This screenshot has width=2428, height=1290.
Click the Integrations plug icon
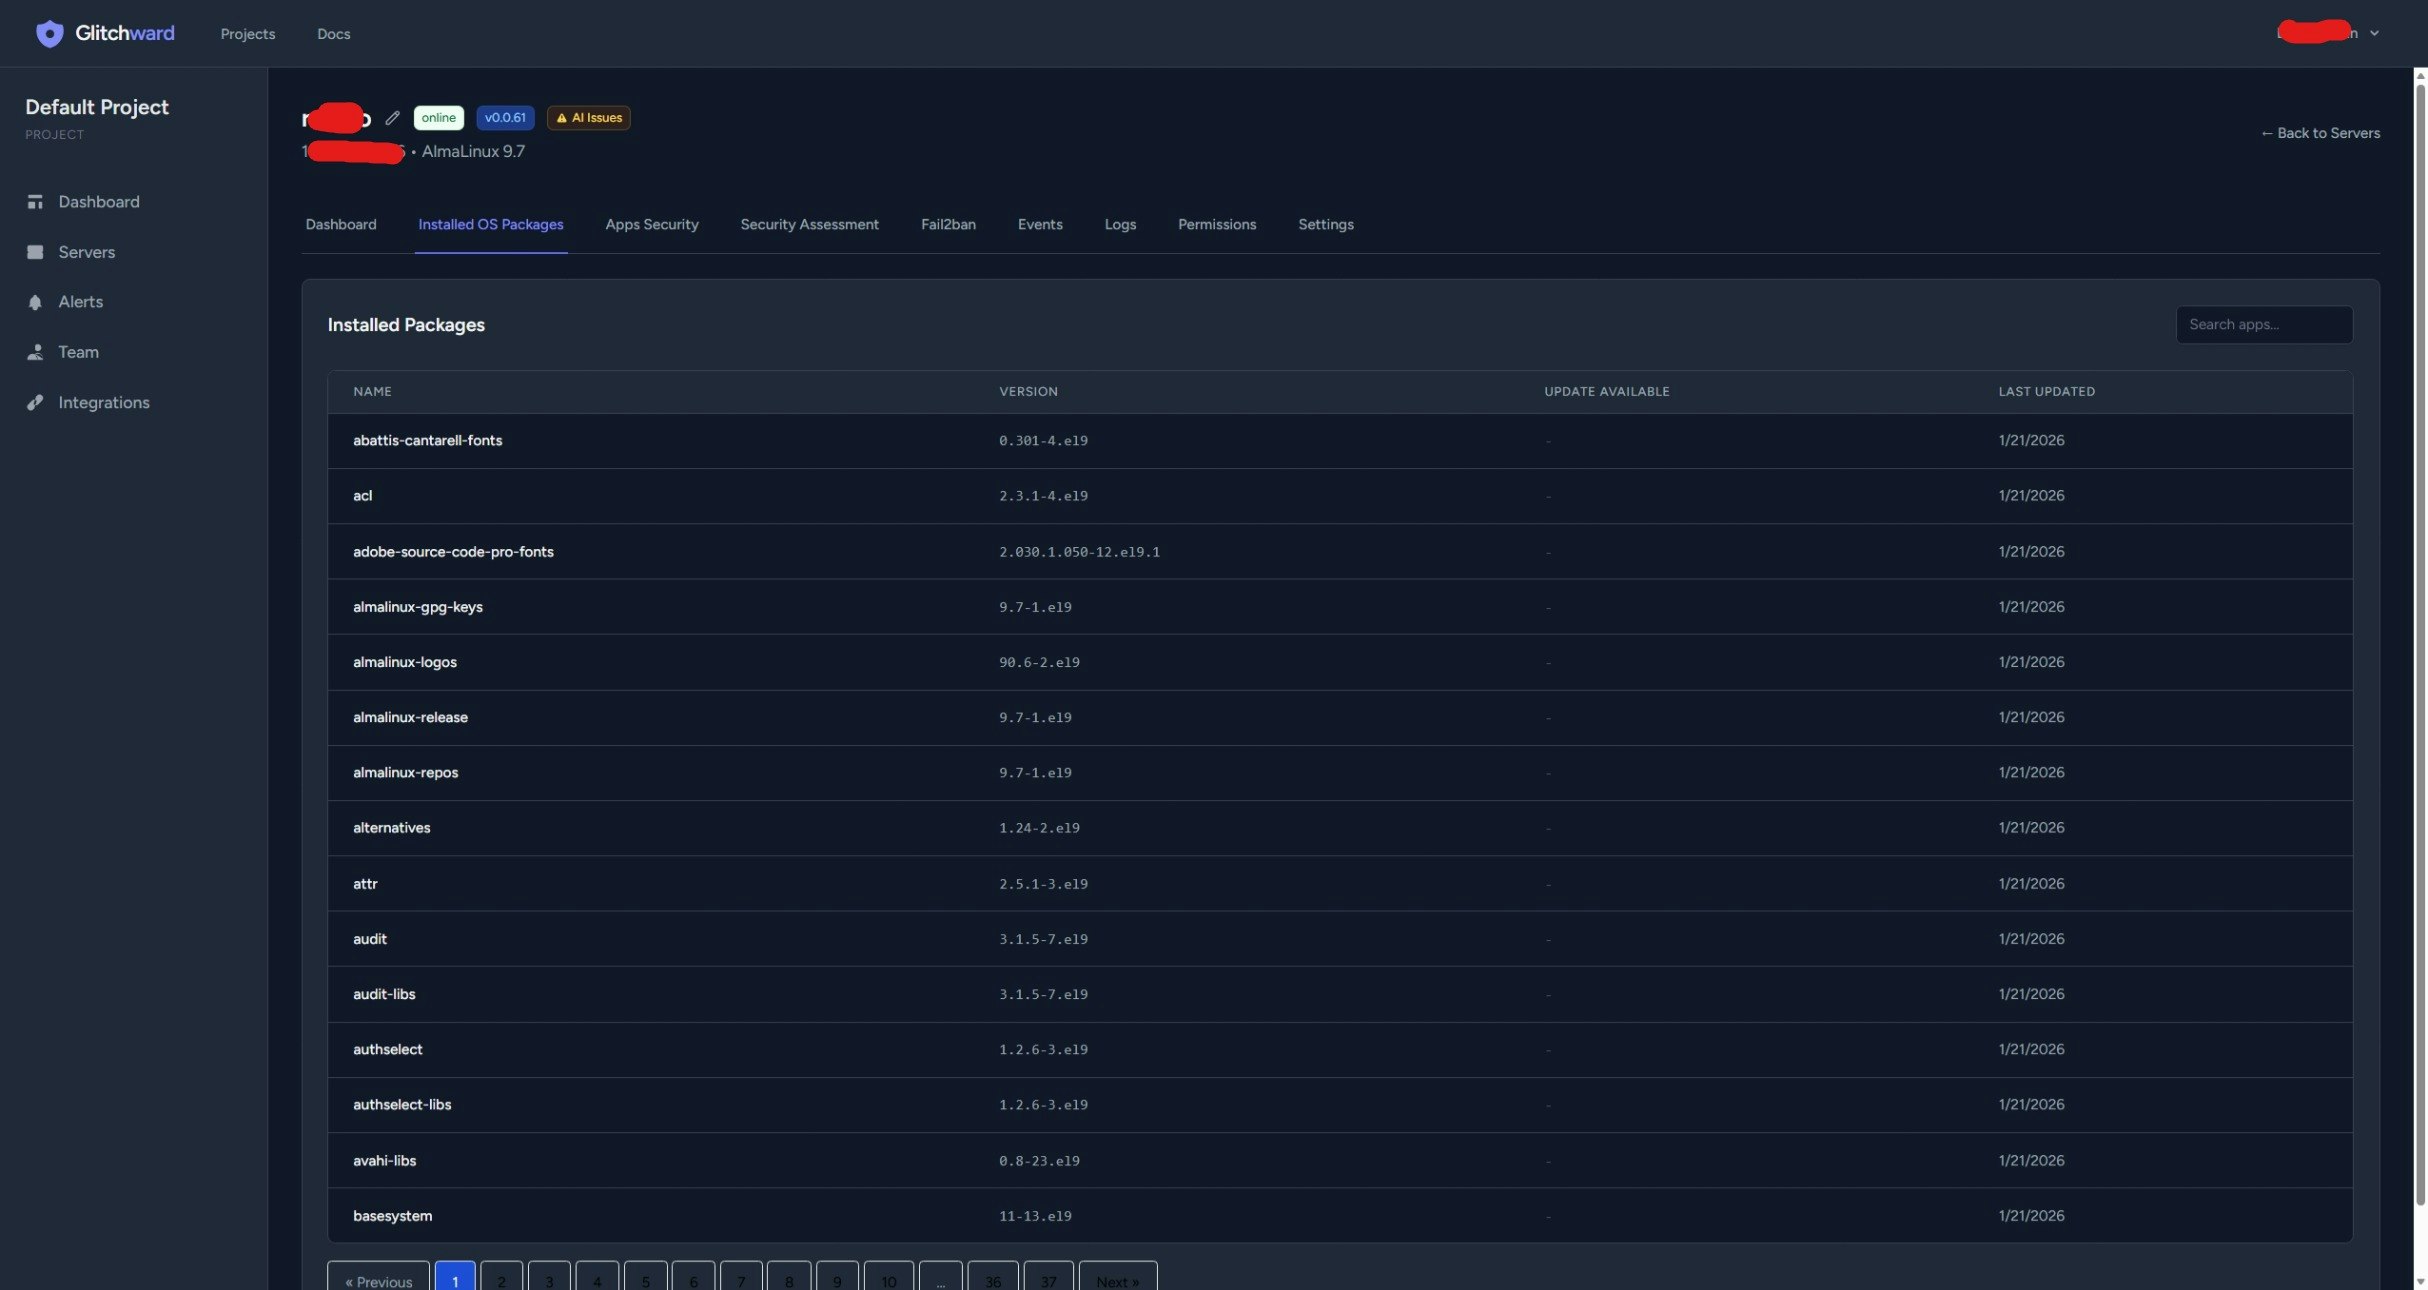[x=35, y=402]
